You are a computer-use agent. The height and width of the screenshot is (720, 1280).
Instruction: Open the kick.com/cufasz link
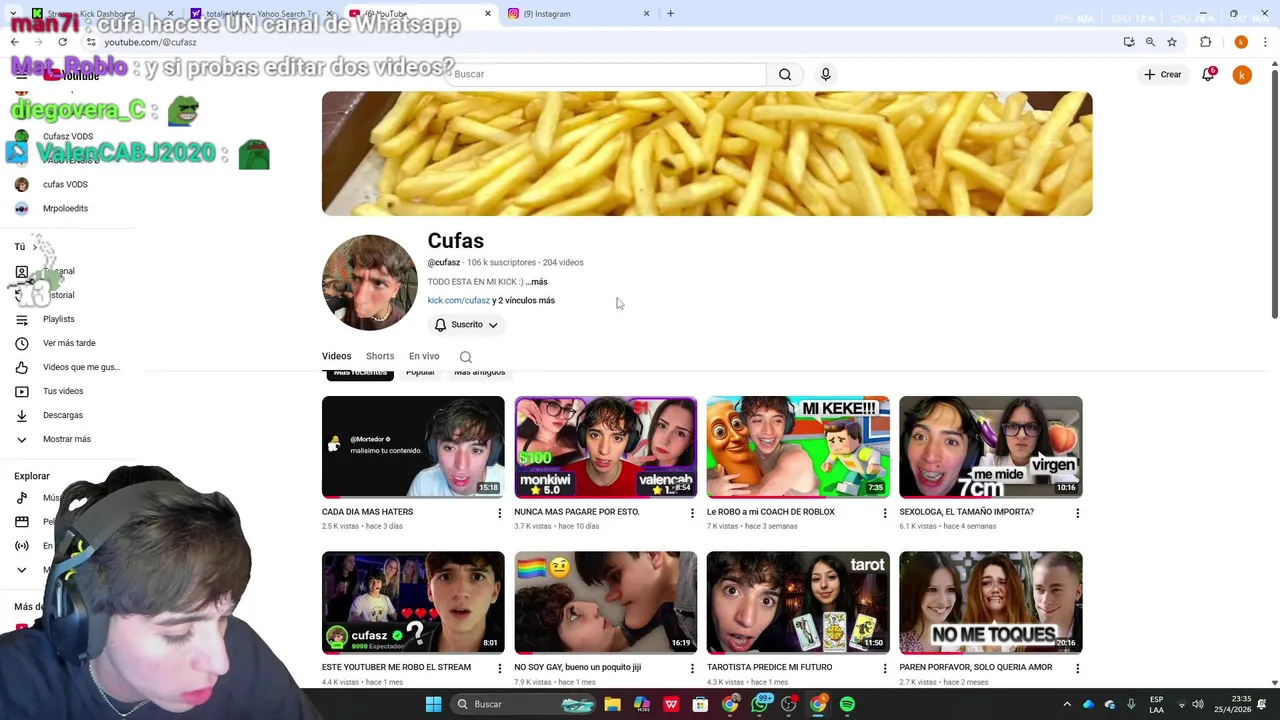tap(458, 300)
